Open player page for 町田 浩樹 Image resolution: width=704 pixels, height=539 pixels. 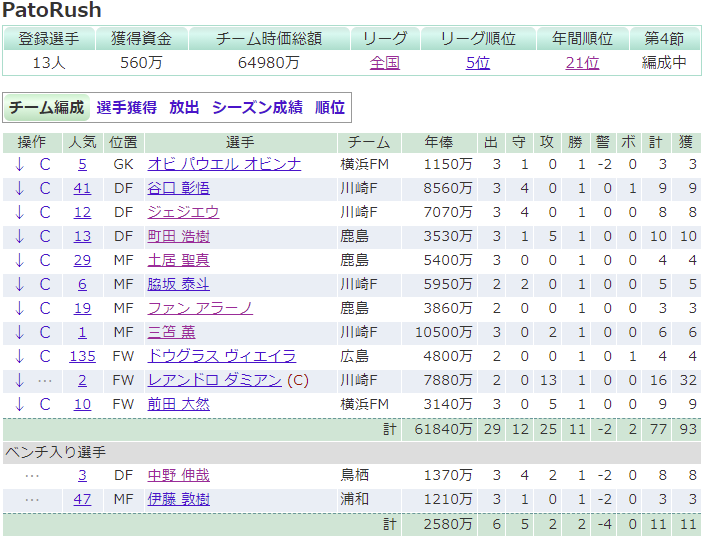click(178, 236)
